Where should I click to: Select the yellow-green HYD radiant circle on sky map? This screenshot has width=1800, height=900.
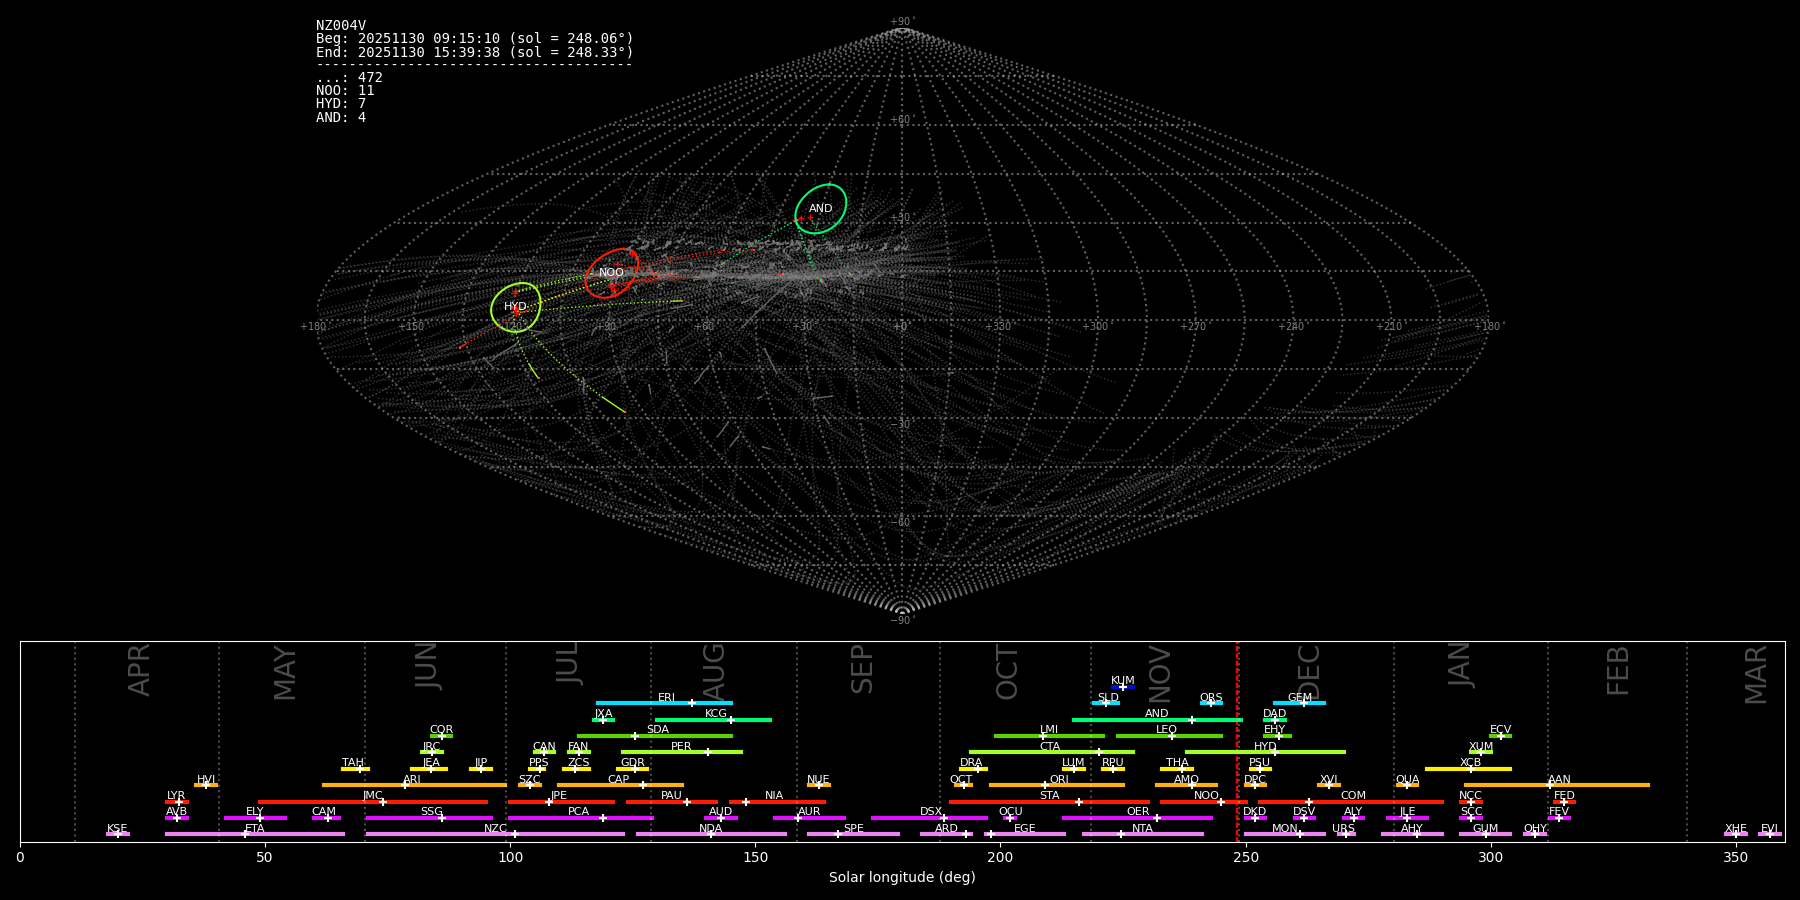point(515,307)
